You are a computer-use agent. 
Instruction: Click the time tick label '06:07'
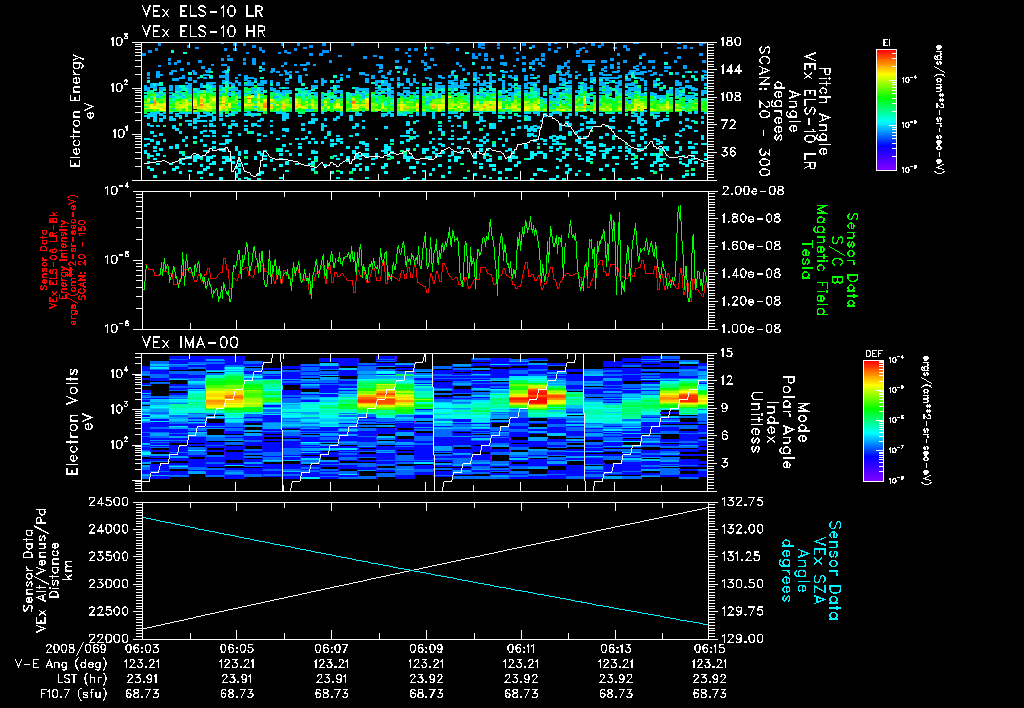[331, 649]
